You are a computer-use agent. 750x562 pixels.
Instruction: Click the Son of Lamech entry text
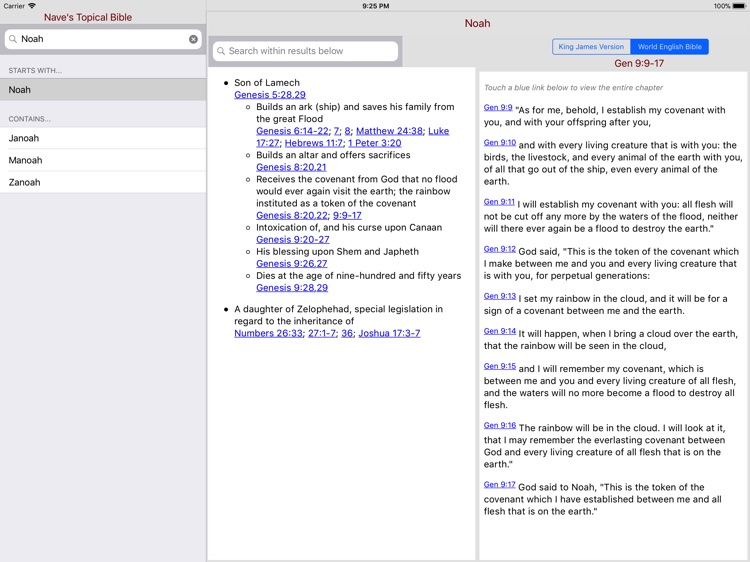pos(267,83)
